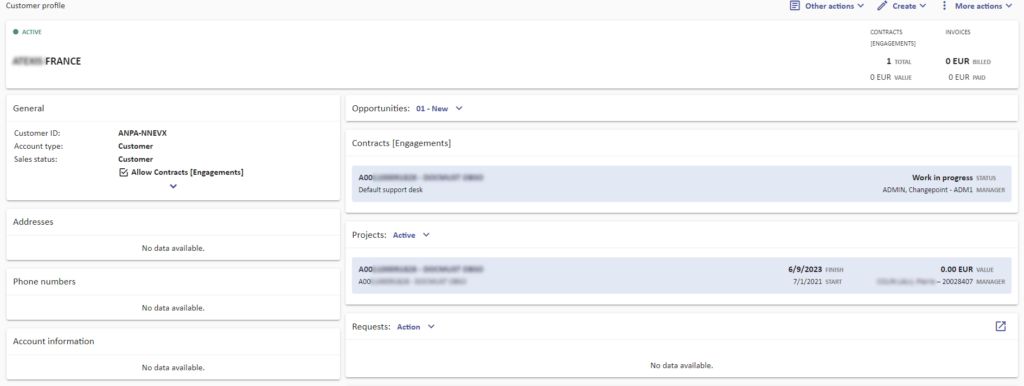The width and height of the screenshot is (1024, 386).
Task: Click the Account information section header
Action: click(x=54, y=341)
